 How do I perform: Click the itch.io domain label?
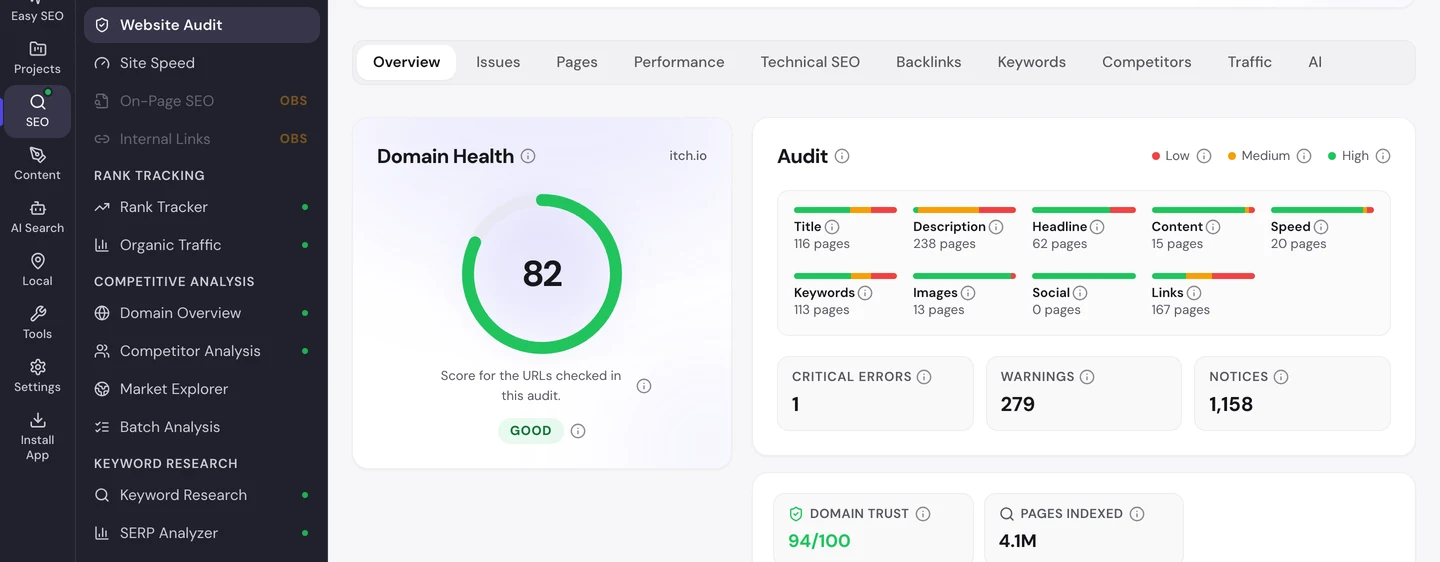[688, 156]
